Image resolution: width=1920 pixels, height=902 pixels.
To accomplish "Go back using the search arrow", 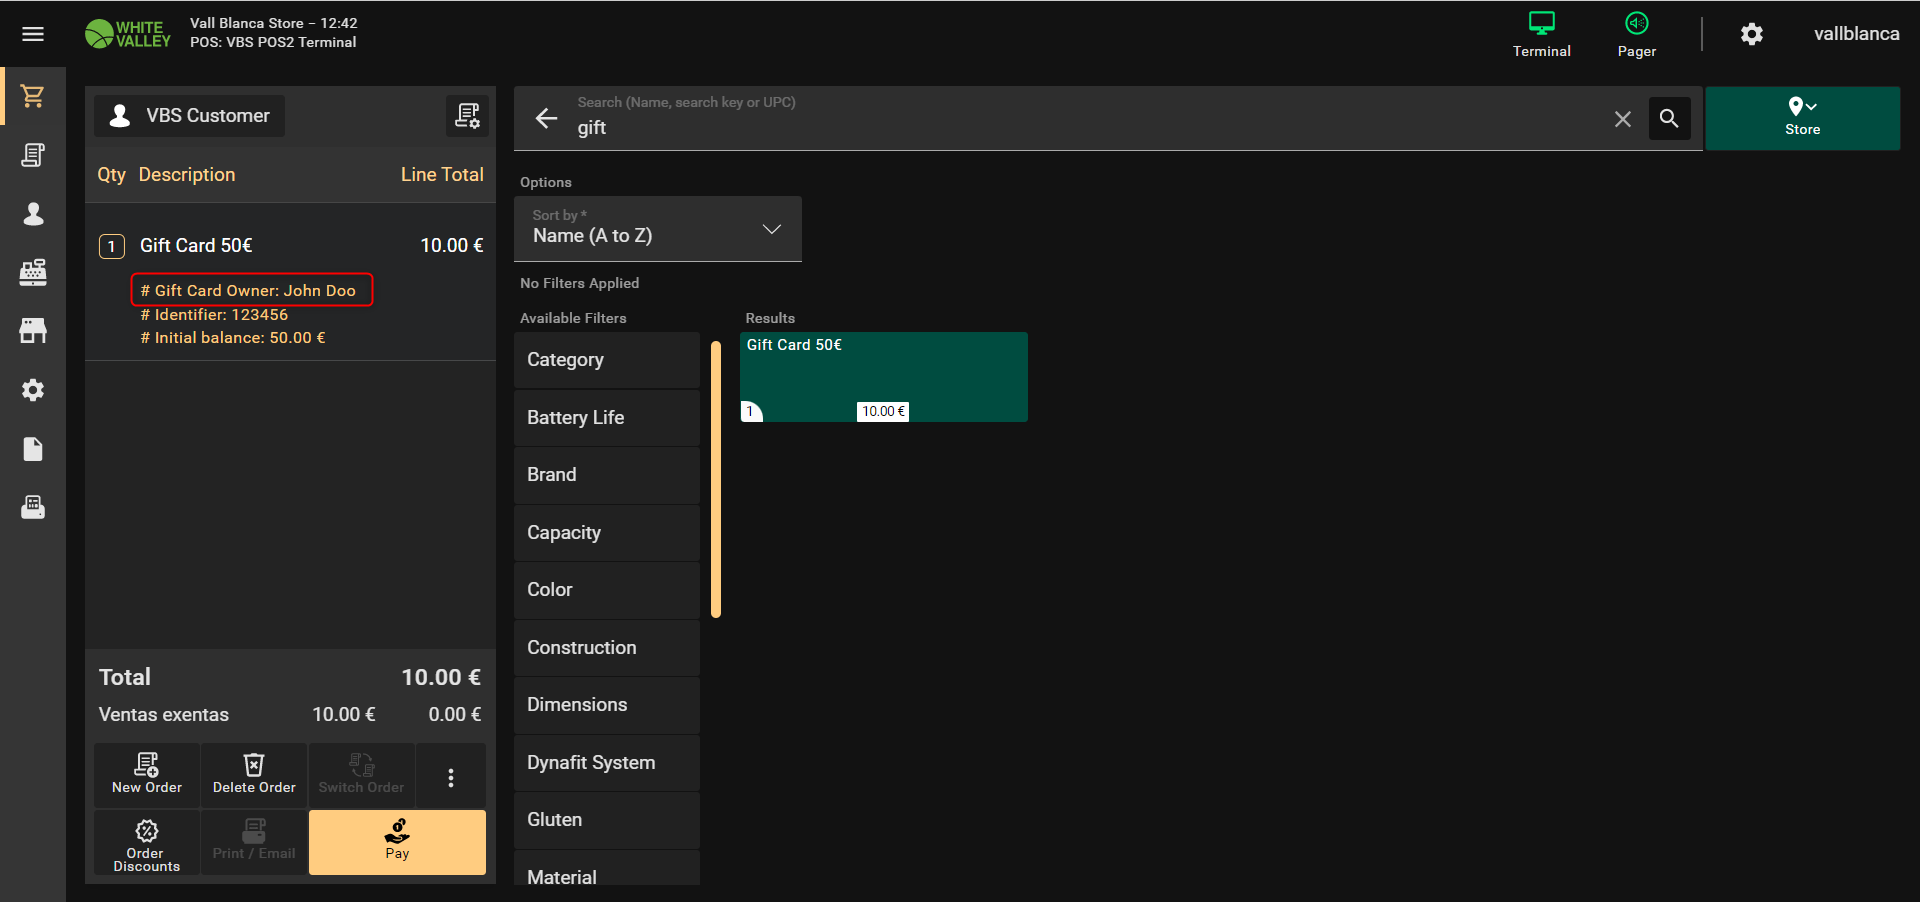I will click(x=546, y=119).
